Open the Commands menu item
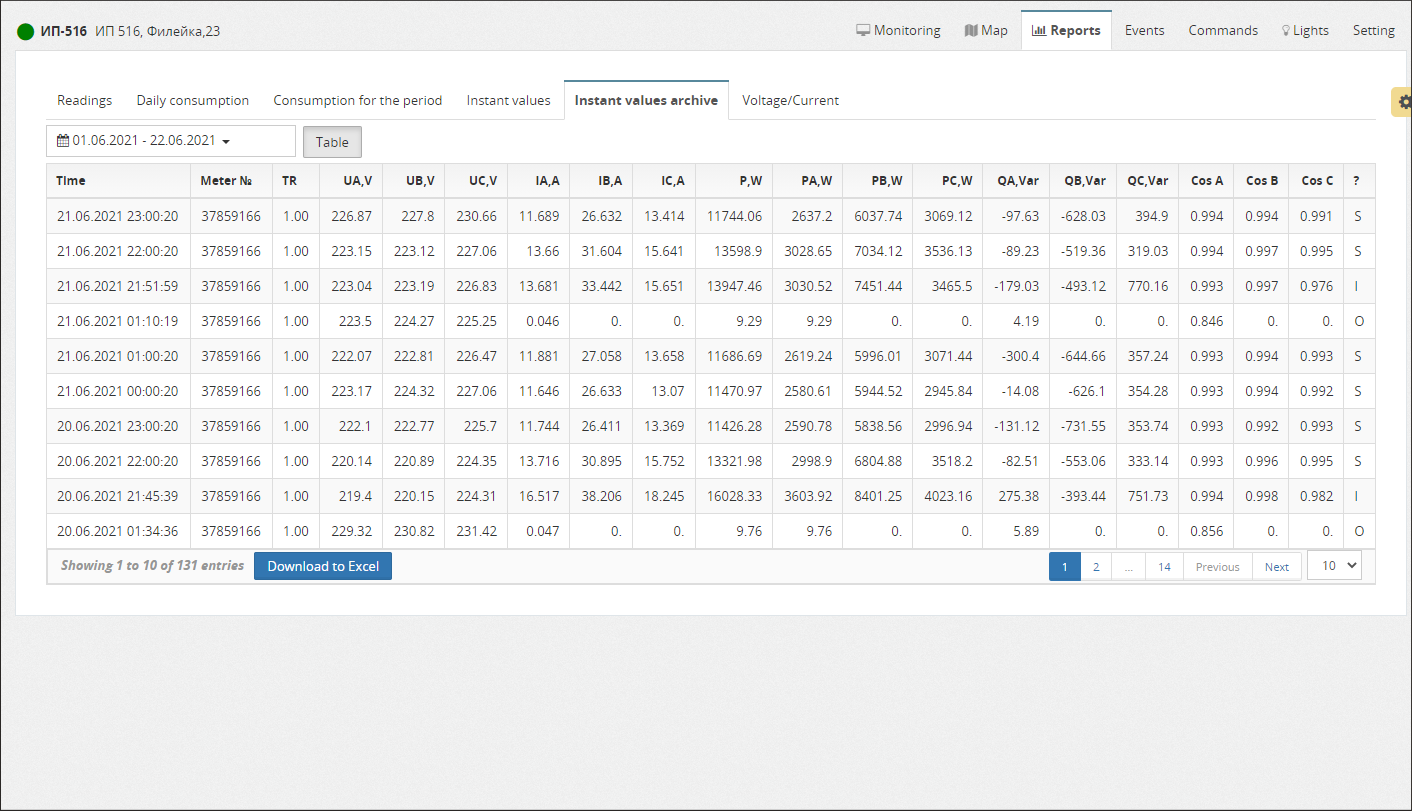This screenshot has width=1412, height=811. click(x=1223, y=30)
